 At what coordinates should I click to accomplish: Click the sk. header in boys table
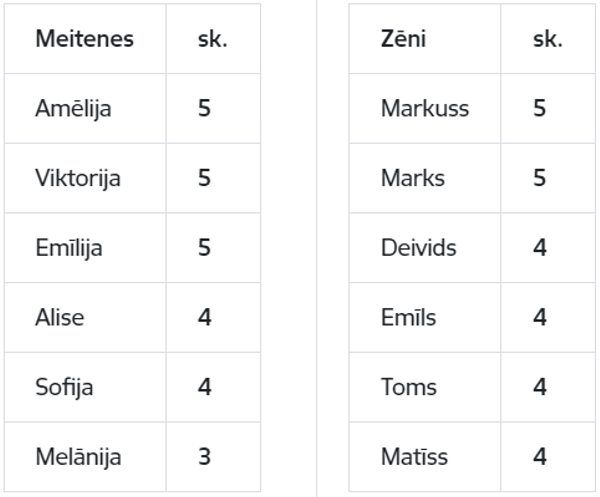coord(548,39)
